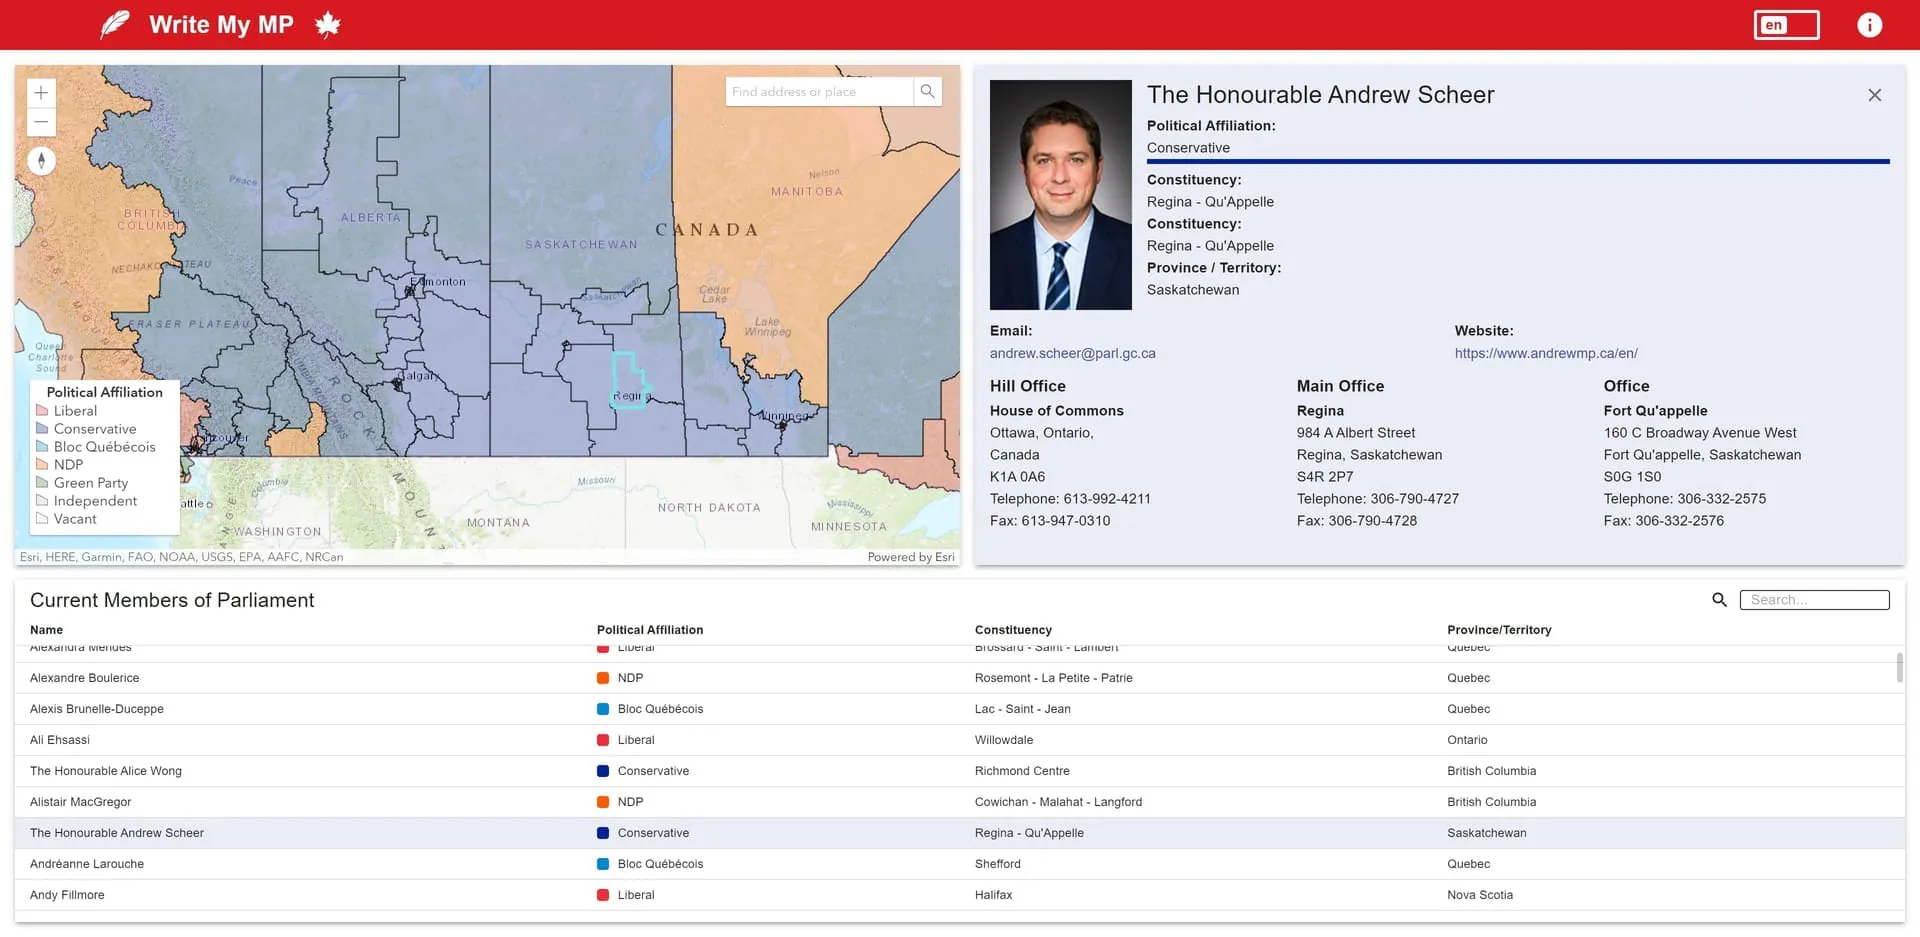1920x937 pixels.
Task: Open the andrewmp.ca website link
Action: tap(1546, 353)
